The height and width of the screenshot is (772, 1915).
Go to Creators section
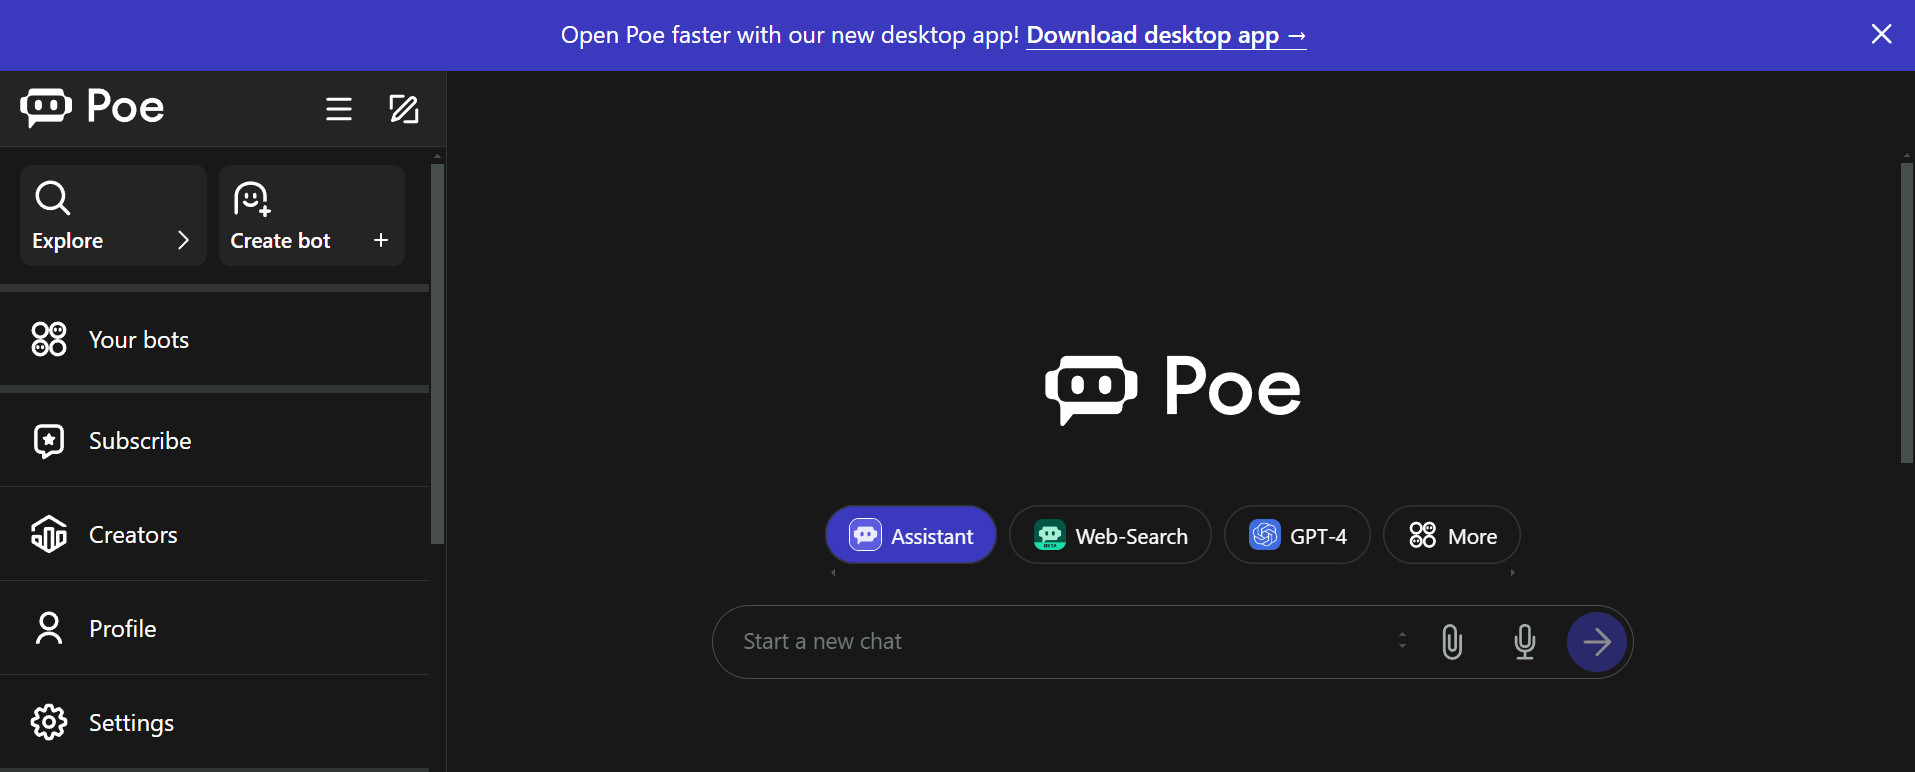214,534
